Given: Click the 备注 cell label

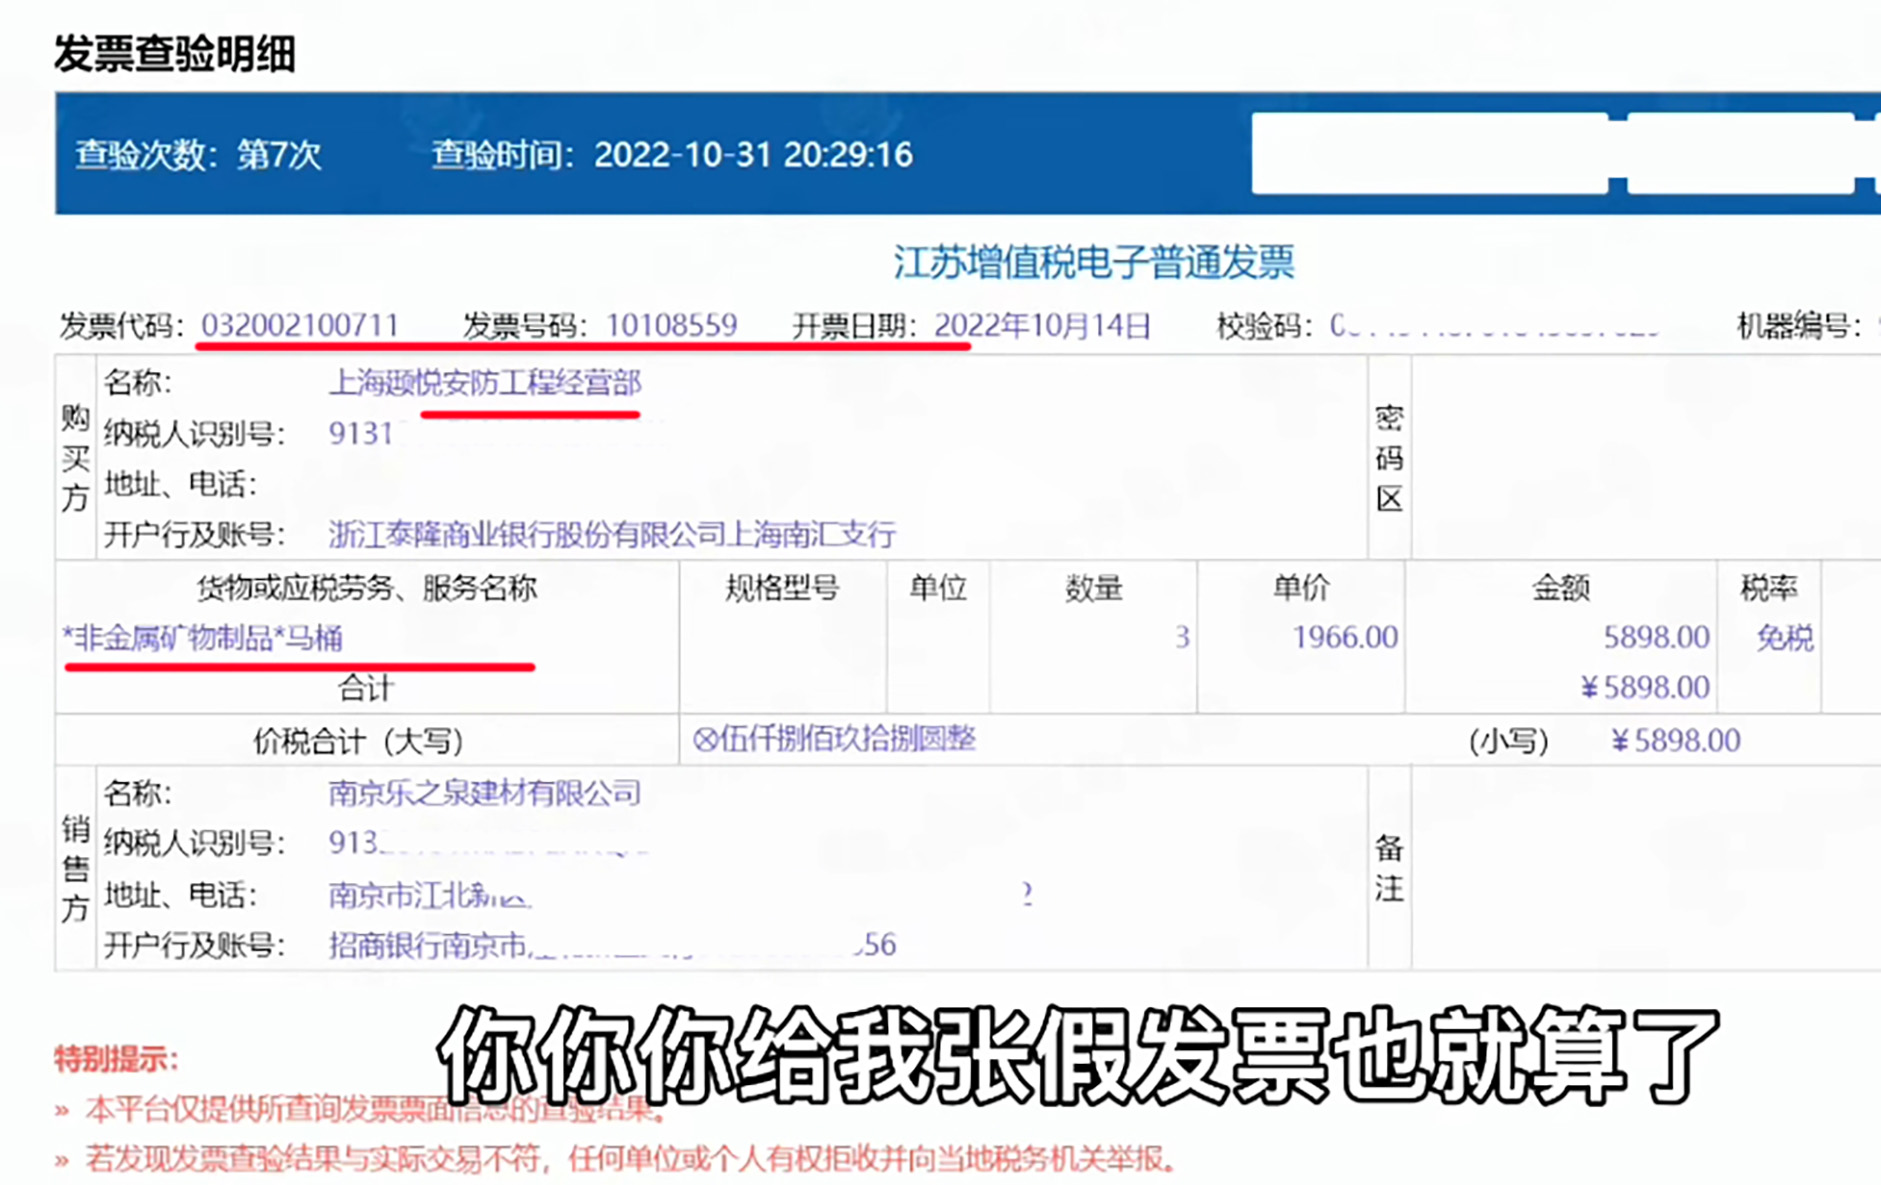Looking at the screenshot, I should click(x=1389, y=868).
